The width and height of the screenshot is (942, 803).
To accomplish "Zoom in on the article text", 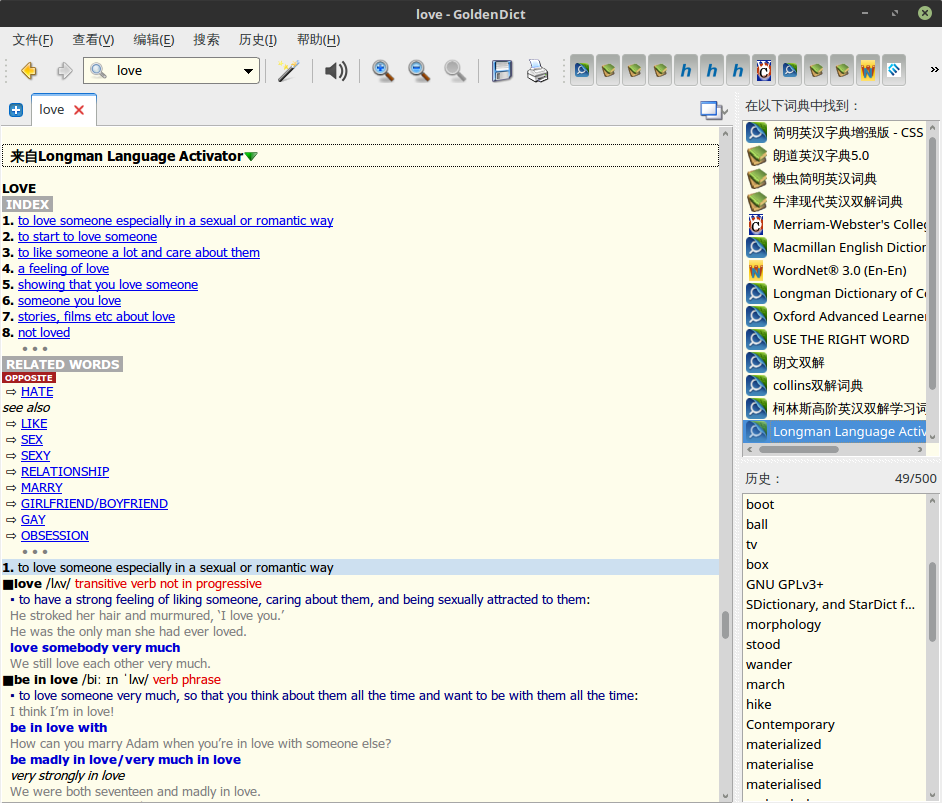I will pyautogui.click(x=382, y=70).
